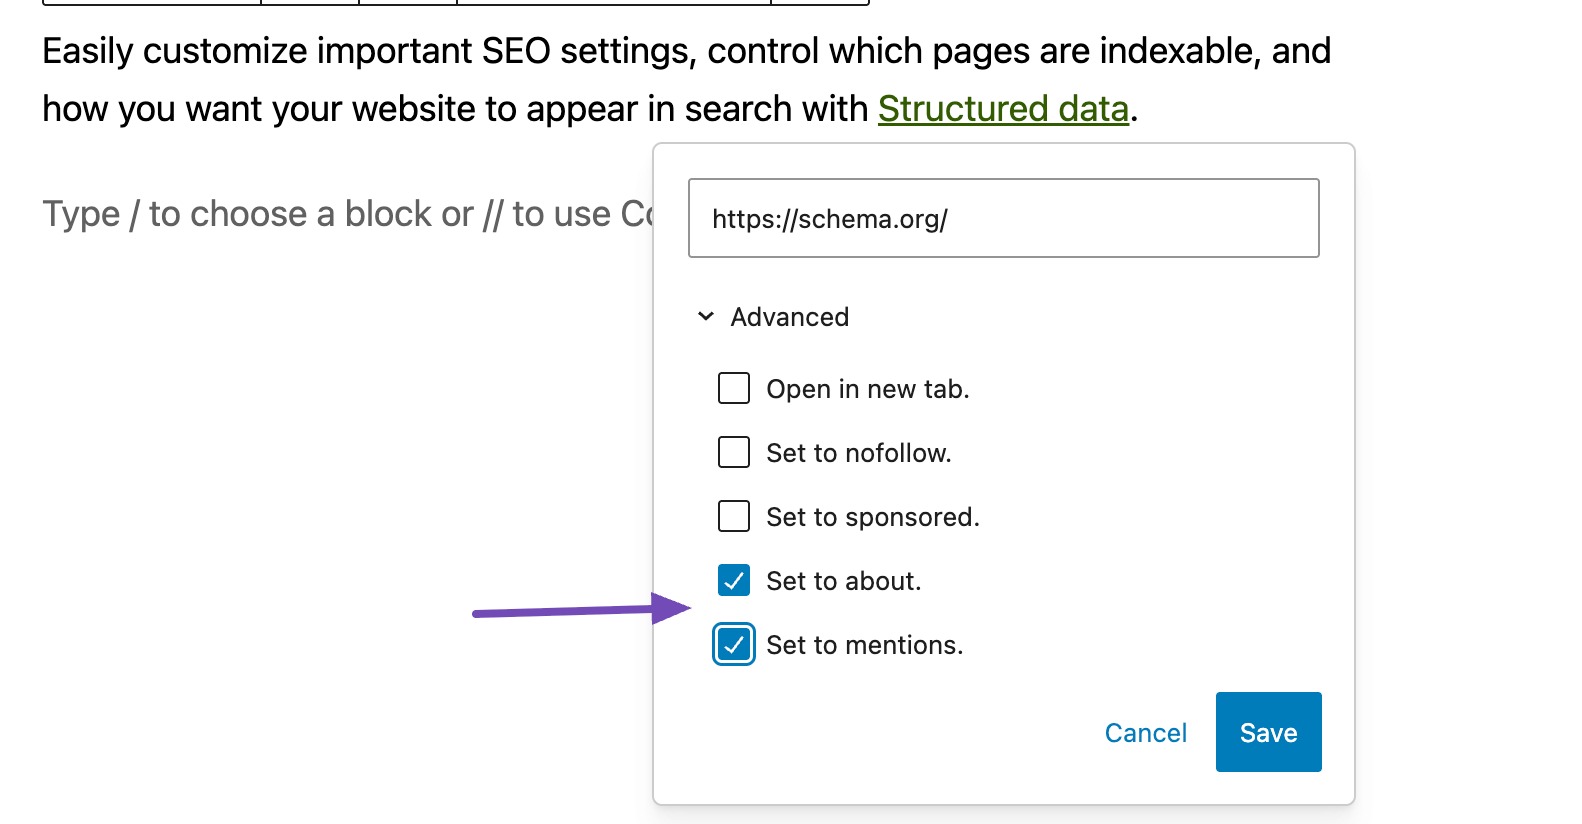Open the Structured data hyperlink
This screenshot has width=1582, height=824.
pyautogui.click(x=1002, y=109)
